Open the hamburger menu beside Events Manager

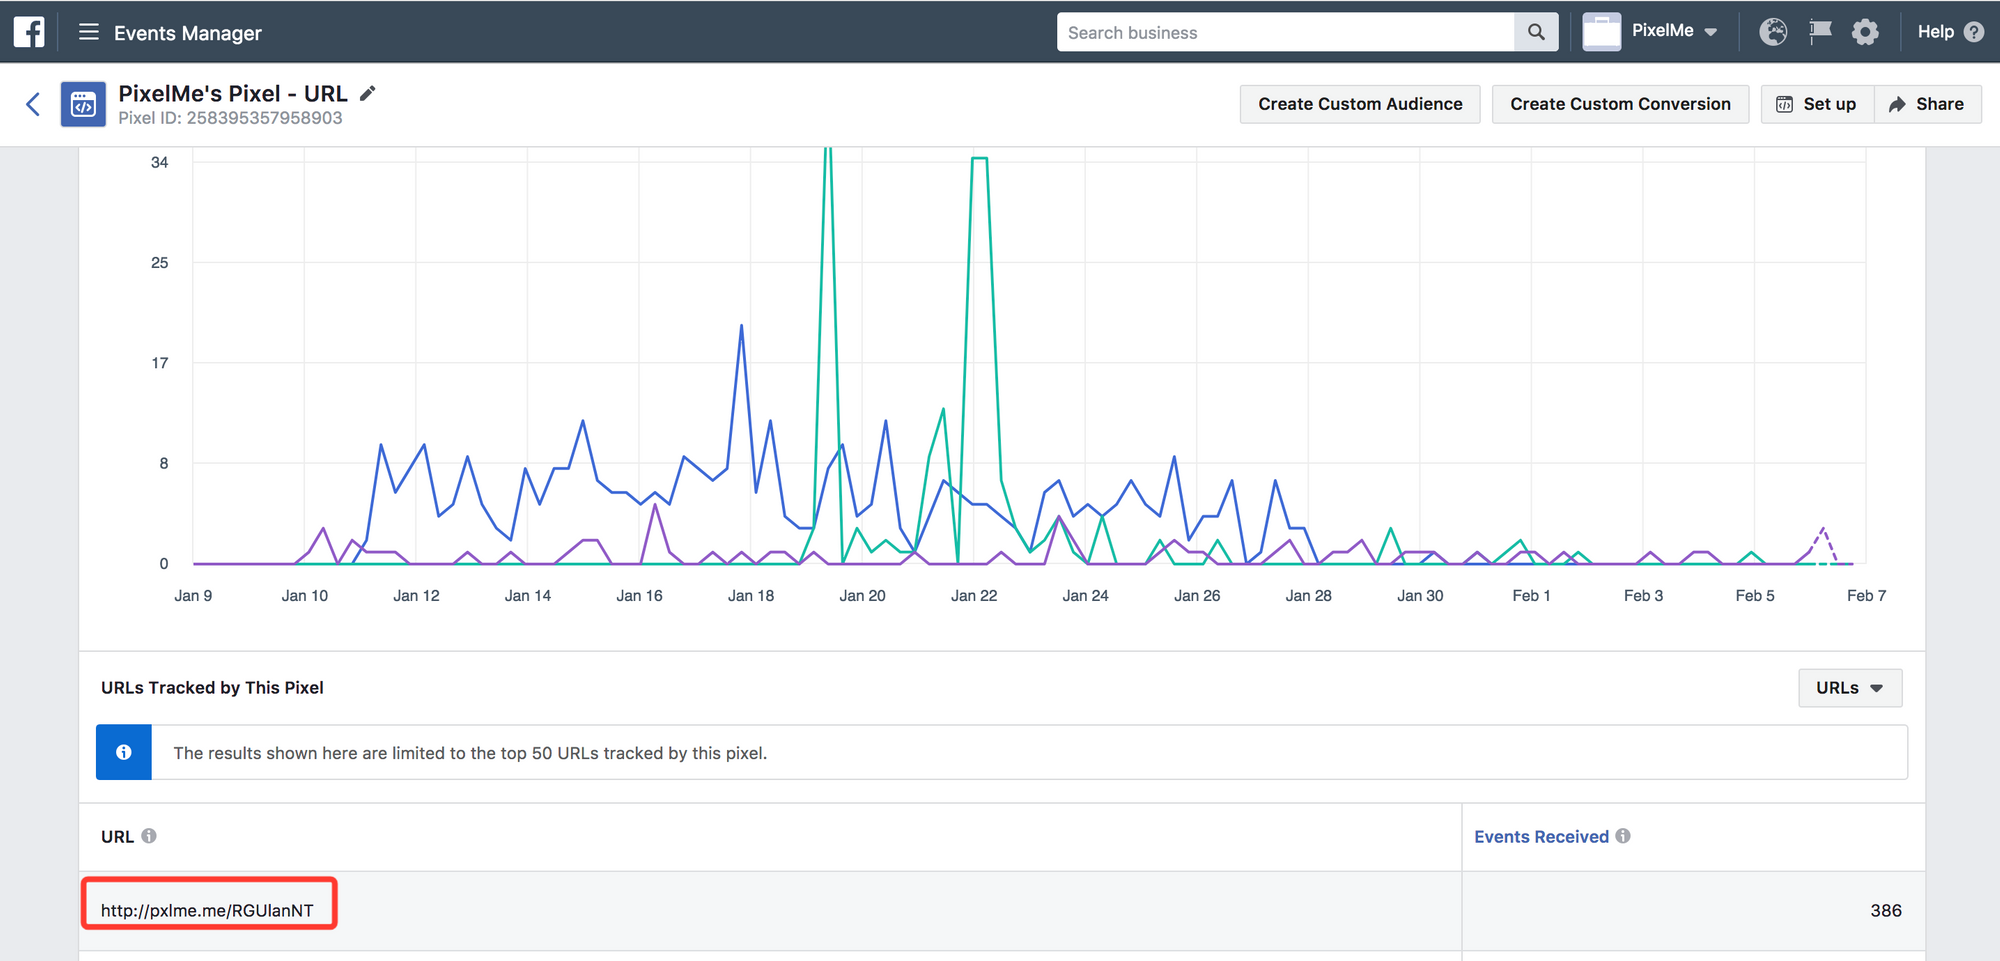pyautogui.click(x=89, y=32)
